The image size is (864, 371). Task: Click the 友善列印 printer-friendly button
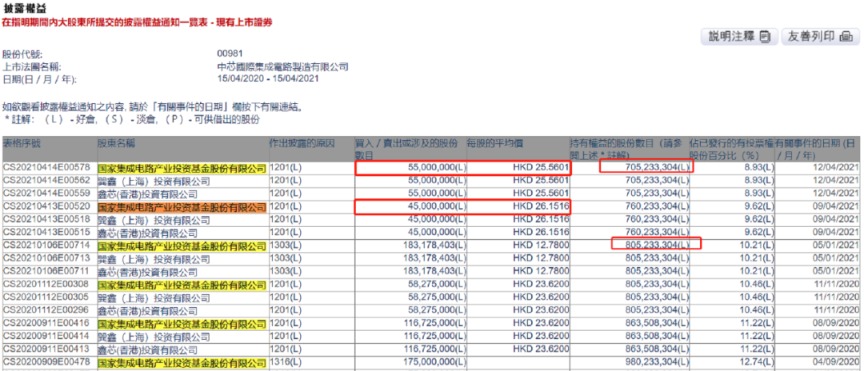(820, 37)
